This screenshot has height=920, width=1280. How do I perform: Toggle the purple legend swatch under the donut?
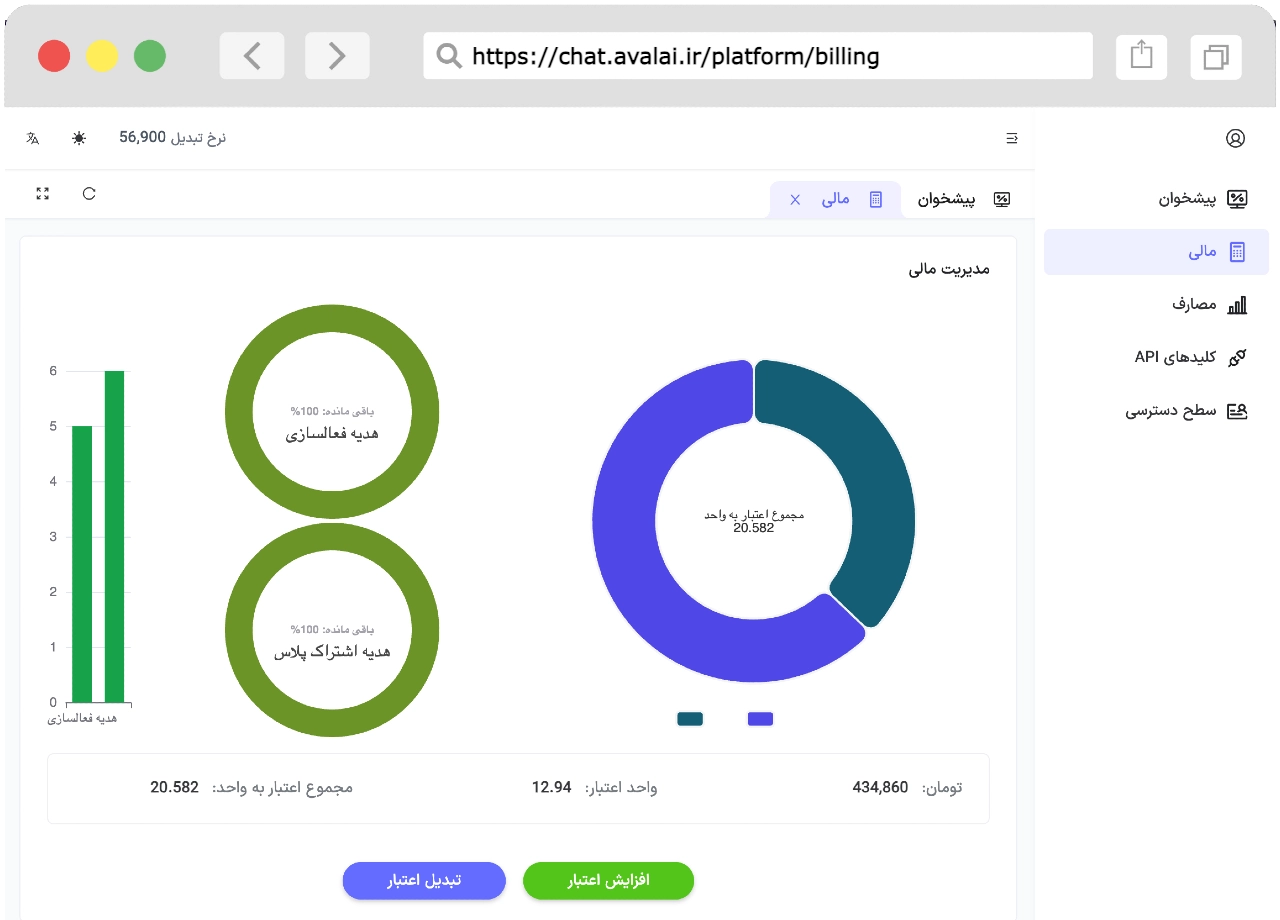tap(760, 719)
